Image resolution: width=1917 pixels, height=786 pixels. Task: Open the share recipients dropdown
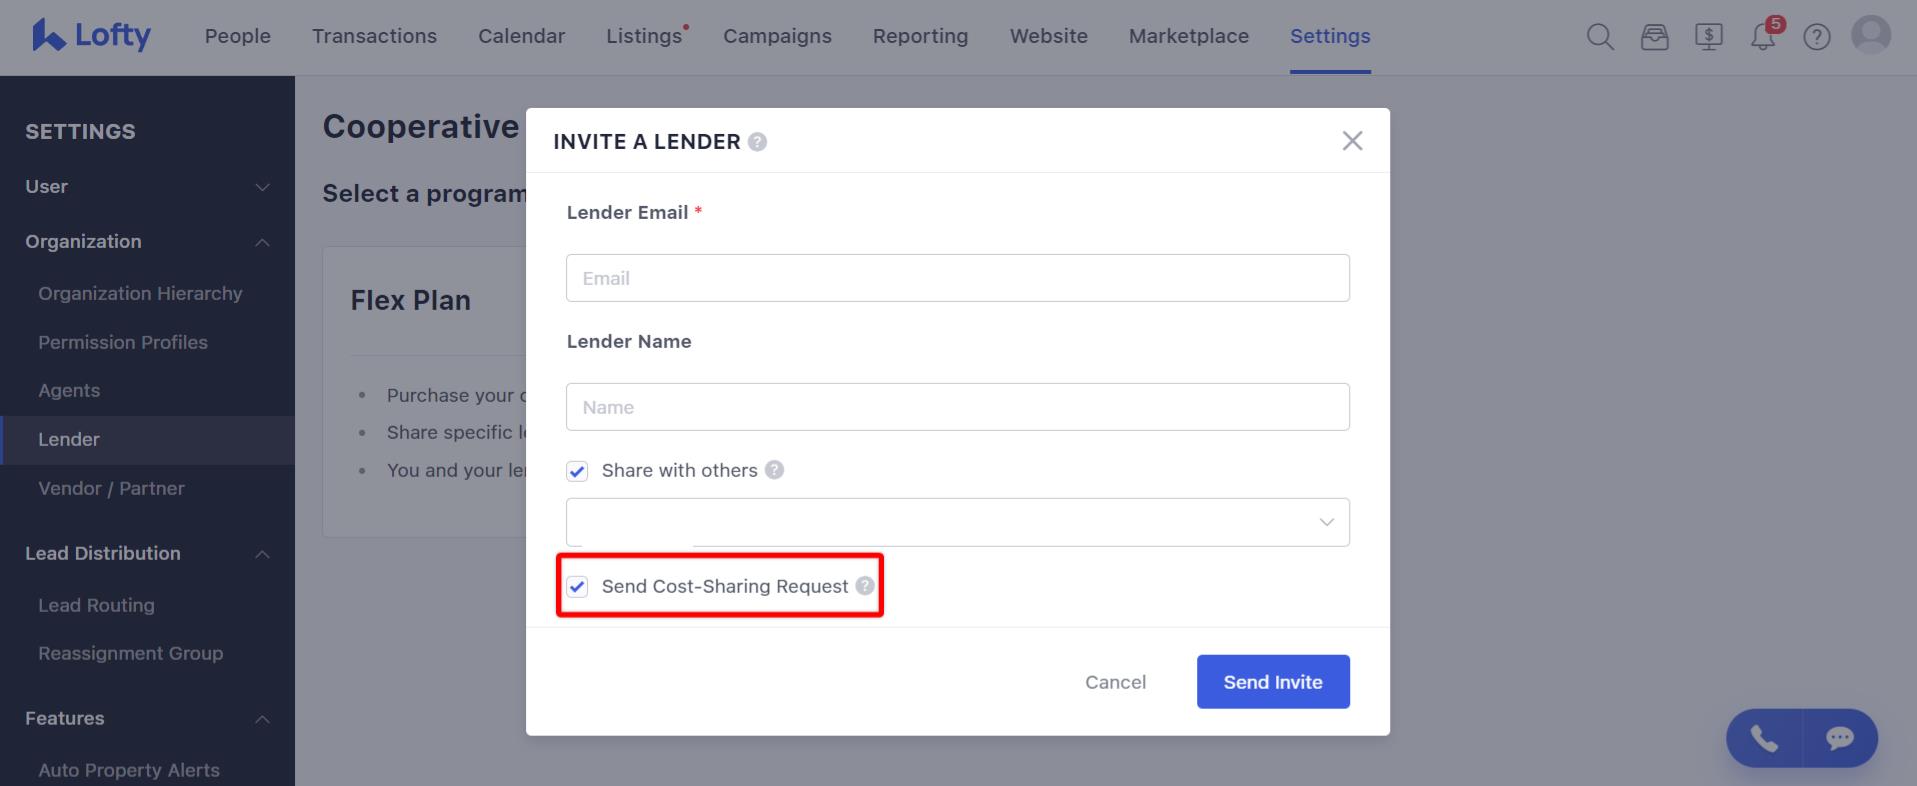pos(958,522)
